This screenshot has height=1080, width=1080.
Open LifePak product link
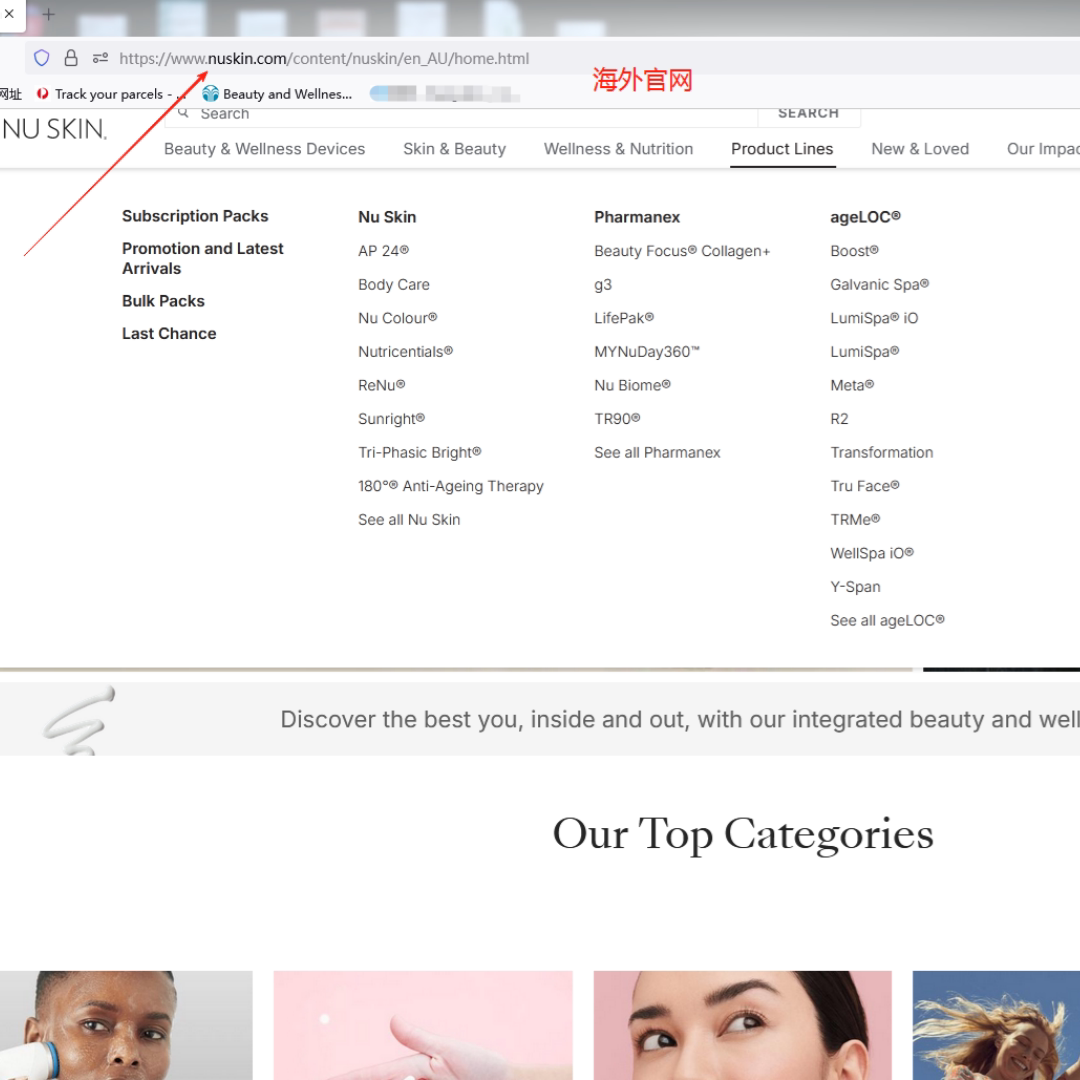click(x=624, y=318)
